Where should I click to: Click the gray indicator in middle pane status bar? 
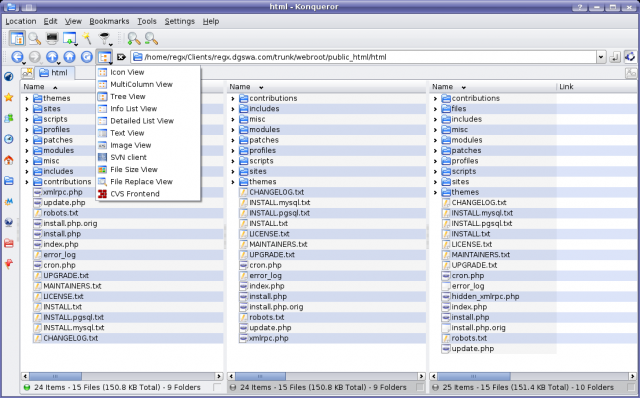coord(233,387)
